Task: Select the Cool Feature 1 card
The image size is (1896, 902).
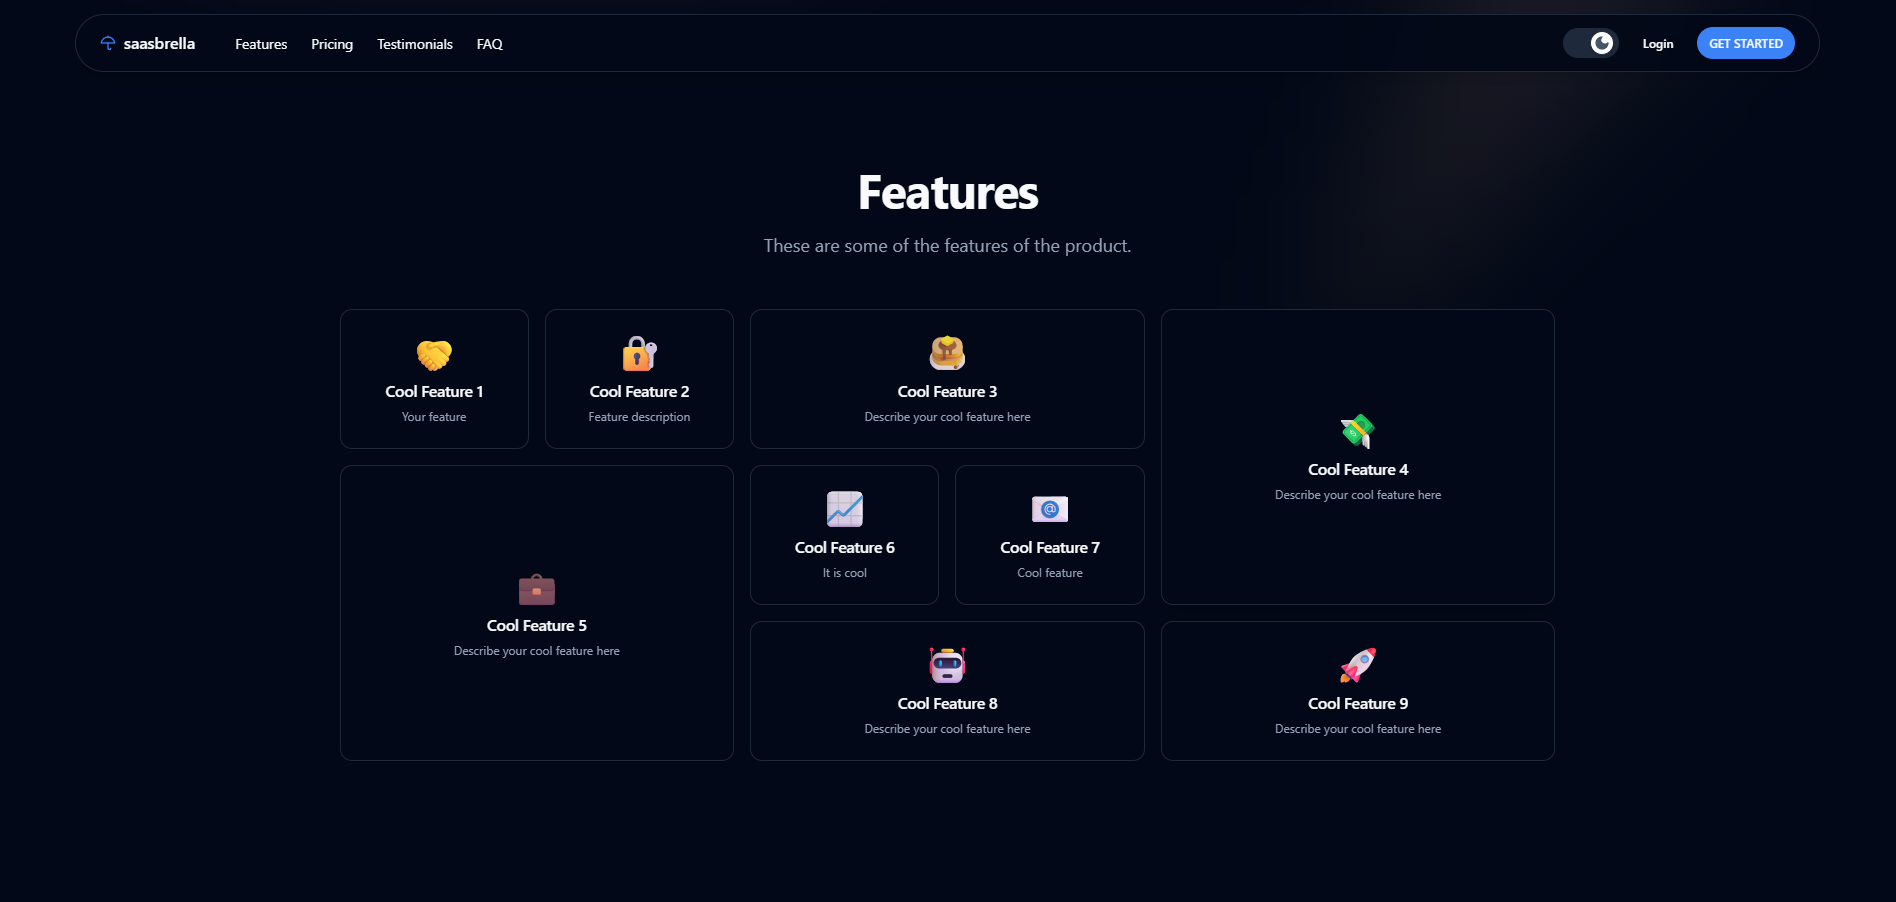Action: pos(433,378)
